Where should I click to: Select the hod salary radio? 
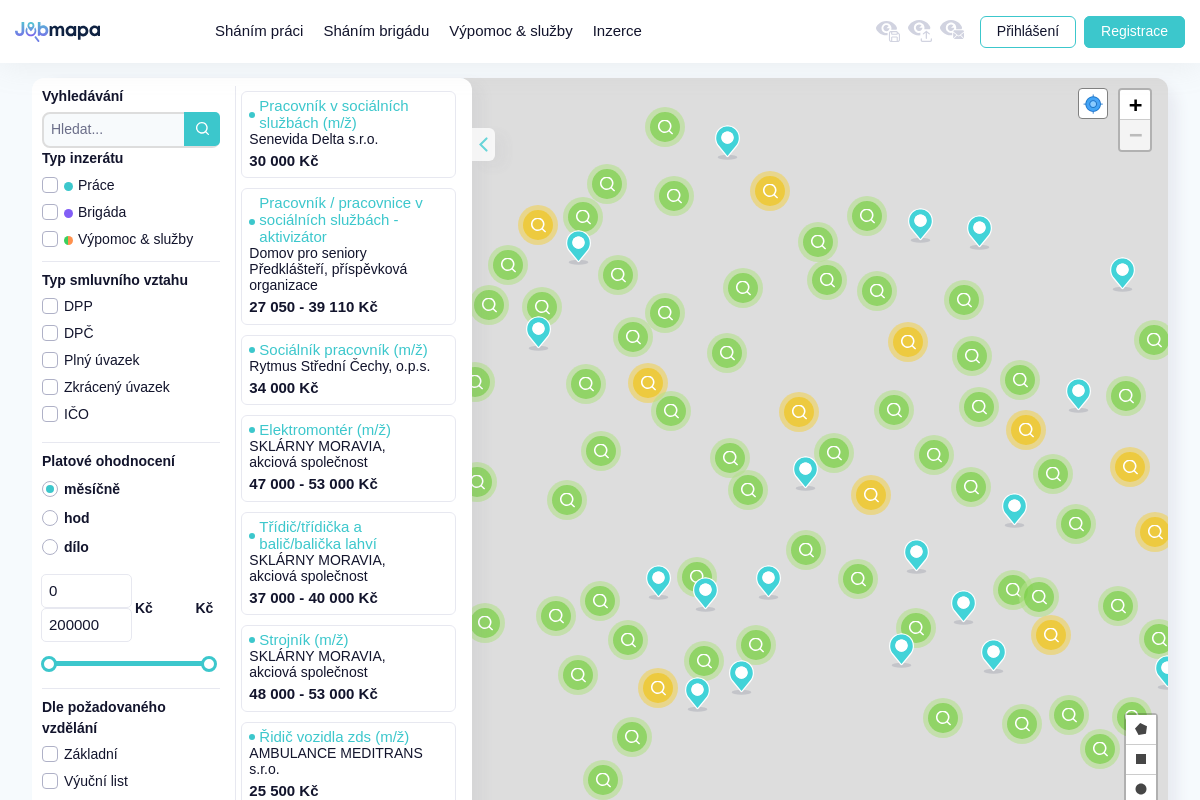click(x=50, y=518)
